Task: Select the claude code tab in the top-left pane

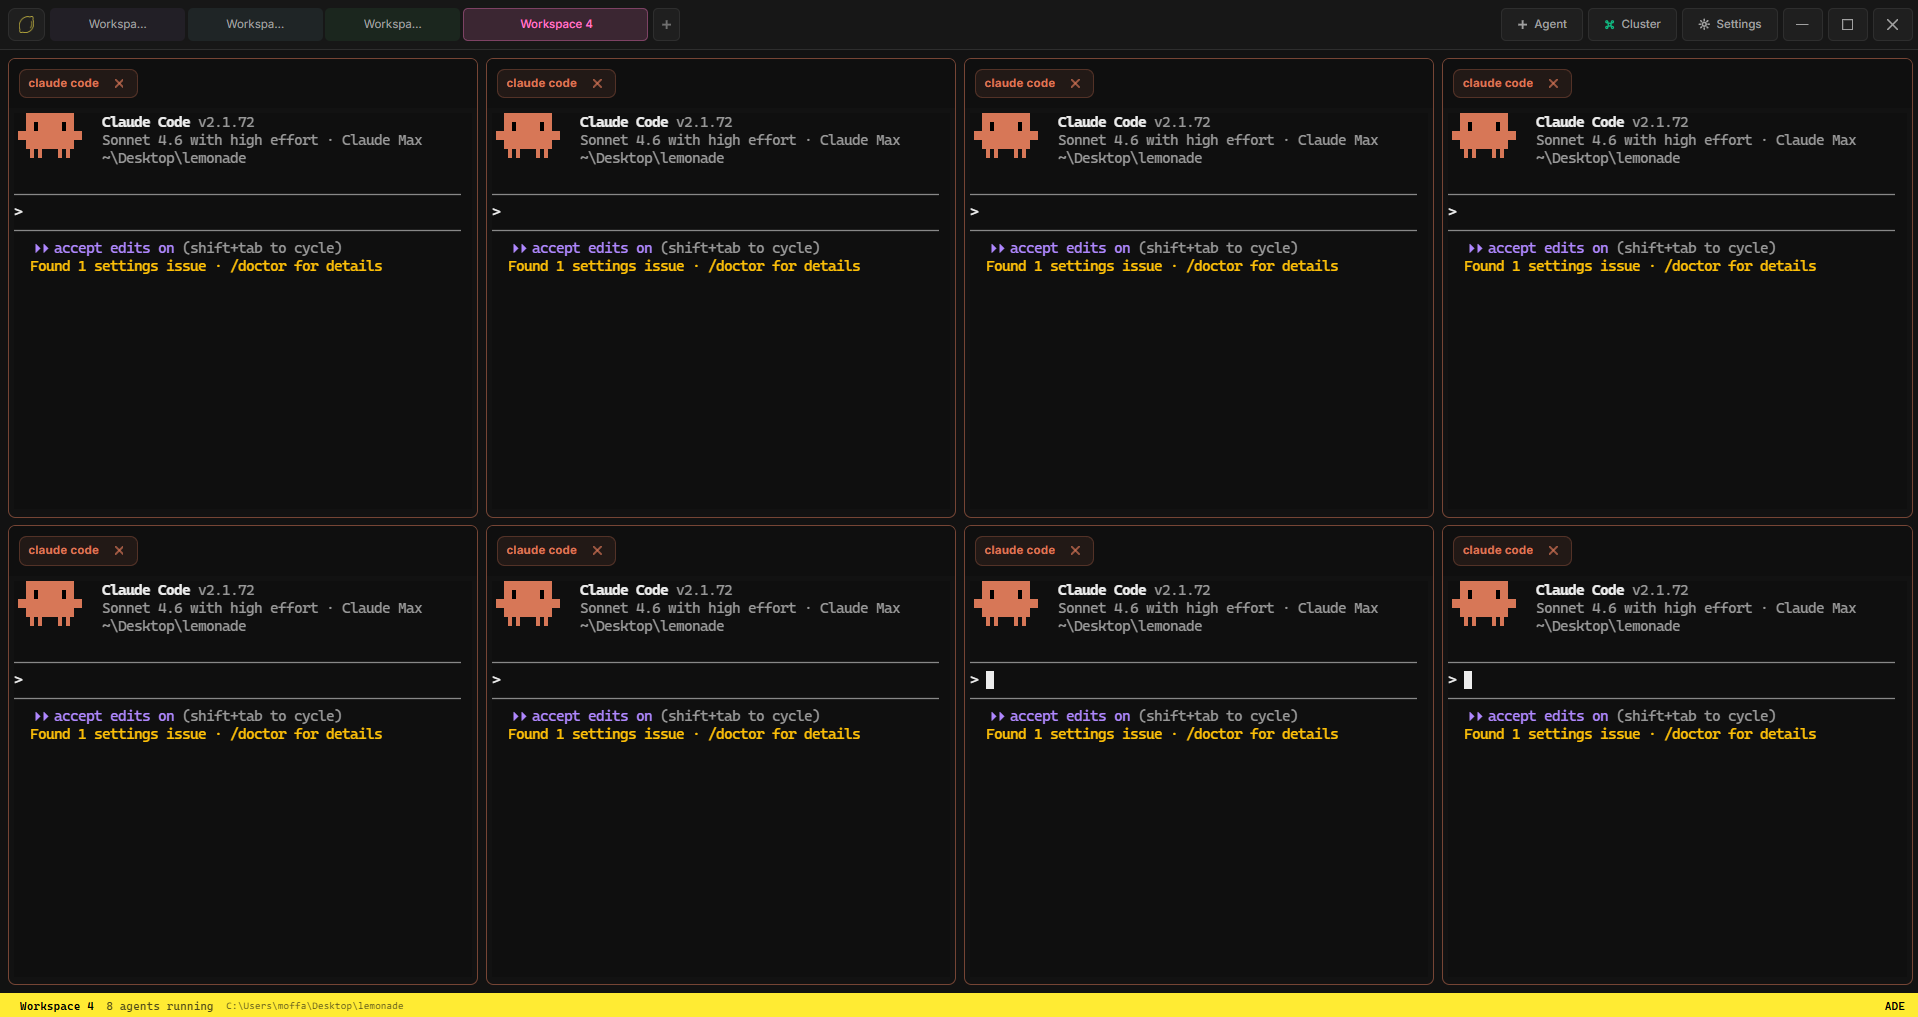Action: (63, 83)
